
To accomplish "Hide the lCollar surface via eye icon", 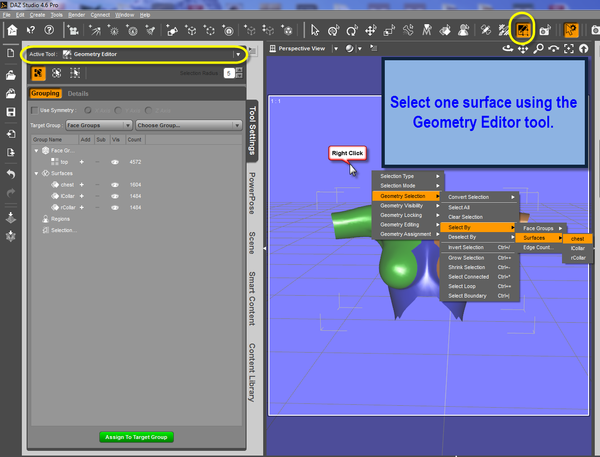I will pyautogui.click(x=114, y=196).
